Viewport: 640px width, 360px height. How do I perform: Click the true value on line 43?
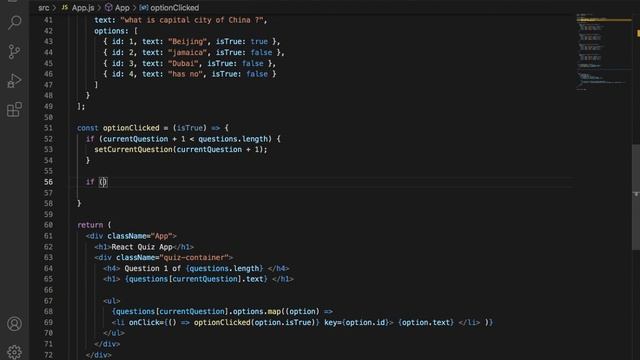tap(259, 42)
